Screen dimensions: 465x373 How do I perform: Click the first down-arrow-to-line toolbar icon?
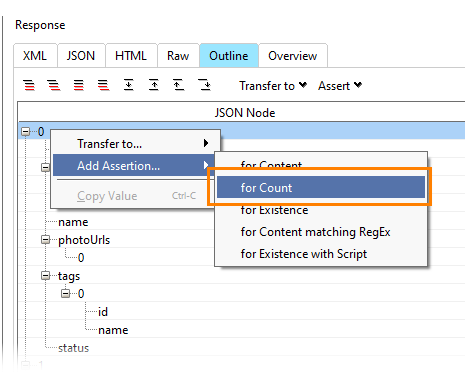point(129,85)
